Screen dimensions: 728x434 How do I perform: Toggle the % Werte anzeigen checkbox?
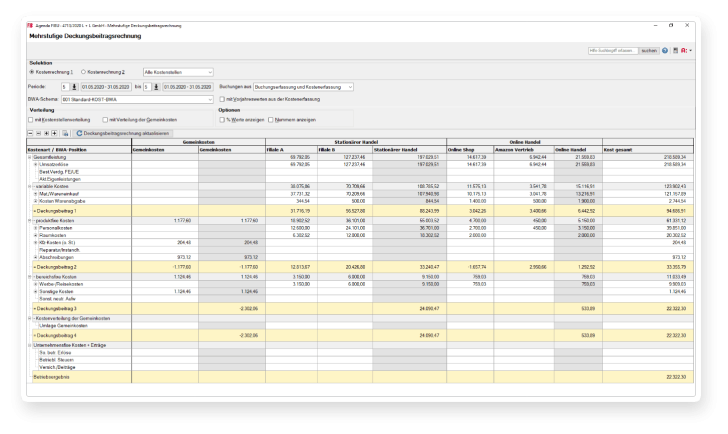222,119
